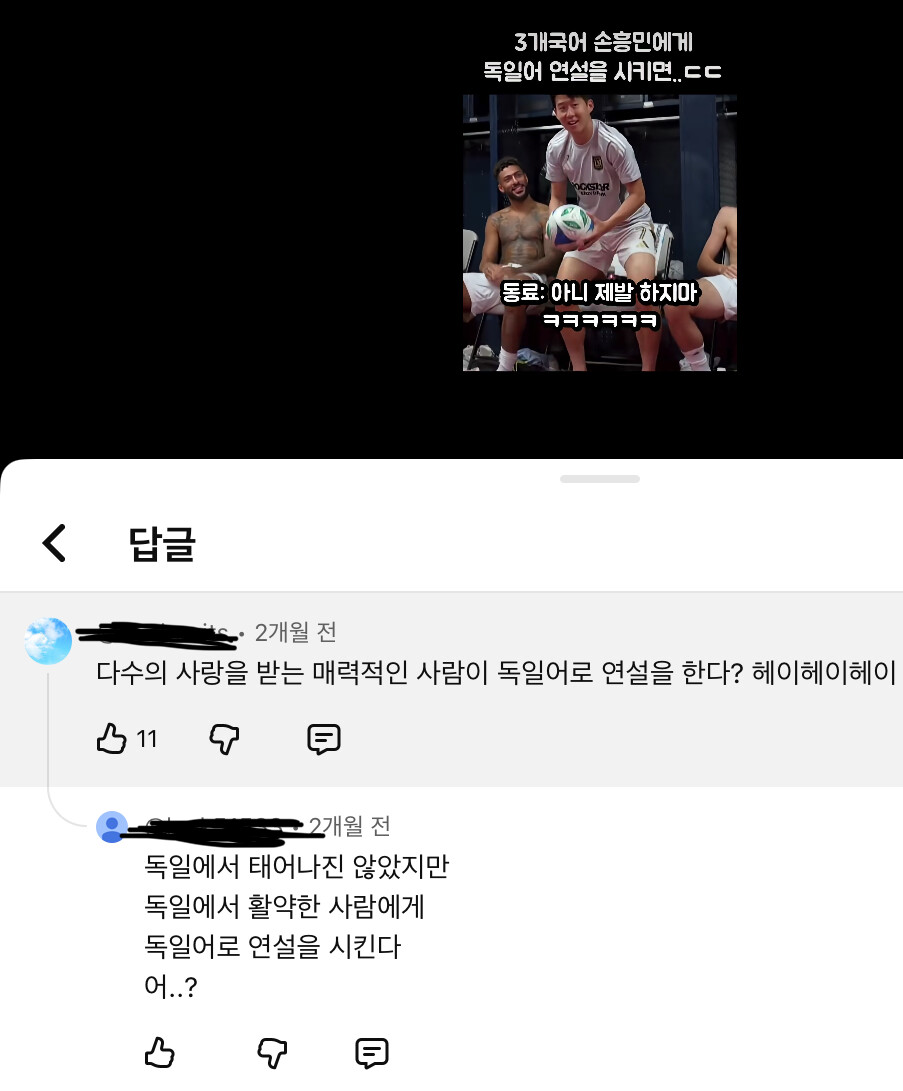This screenshot has width=903, height=1091.
Task: Like the top comment with 11 likes
Action: (x=111, y=738)
